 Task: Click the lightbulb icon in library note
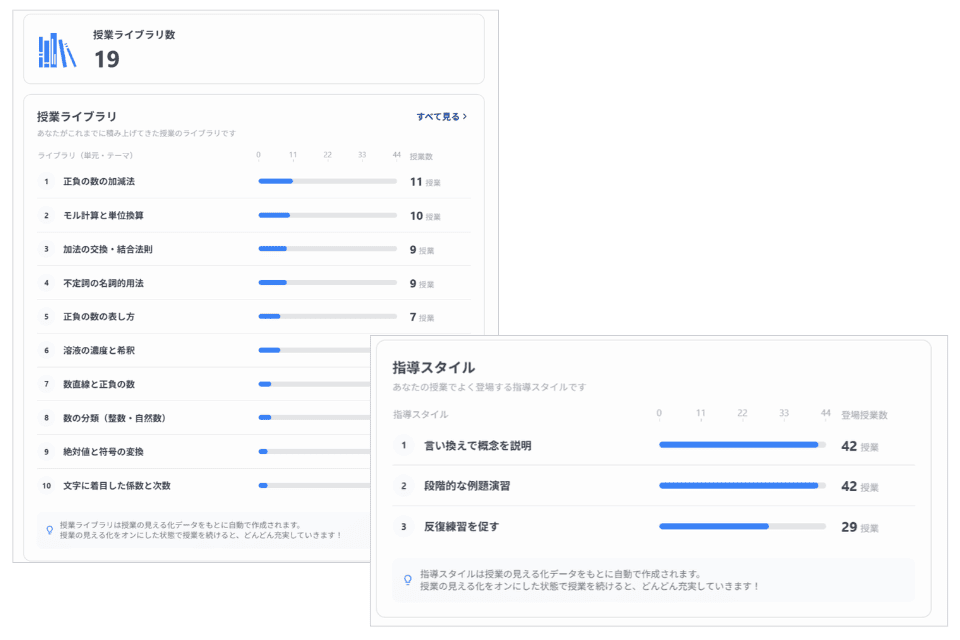pyautogui.click(x=50, y=530)
